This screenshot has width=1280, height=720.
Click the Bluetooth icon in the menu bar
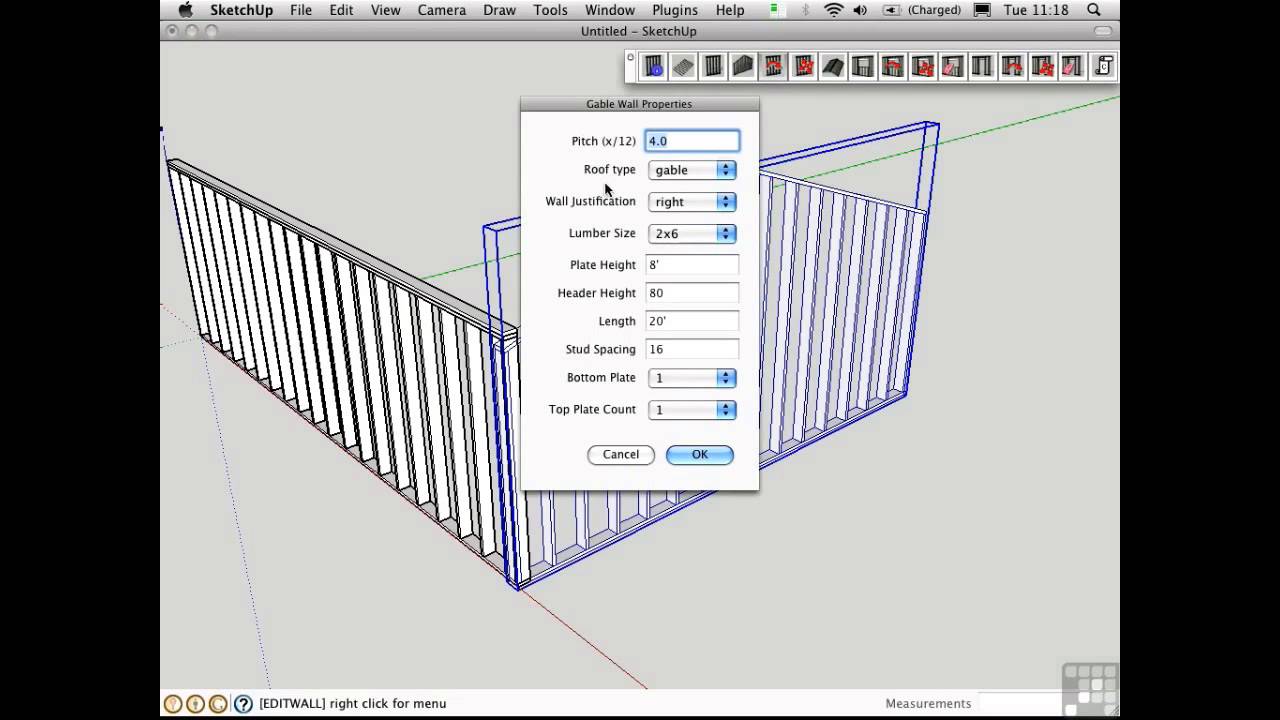tap(805, 10)
